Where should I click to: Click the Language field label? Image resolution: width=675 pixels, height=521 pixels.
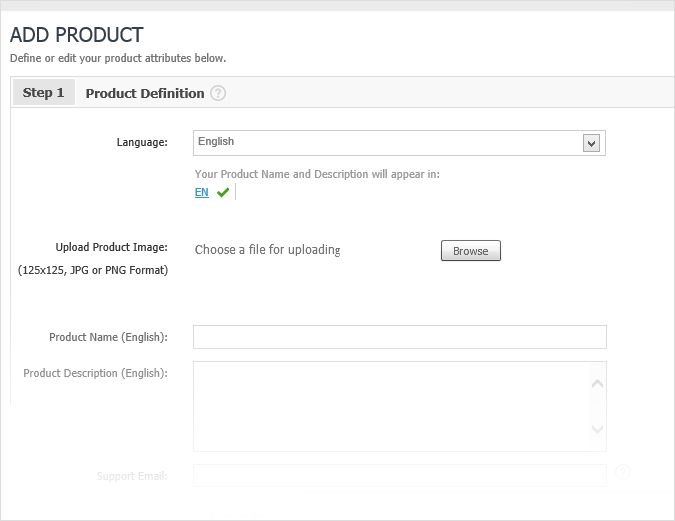coord(142,142)
